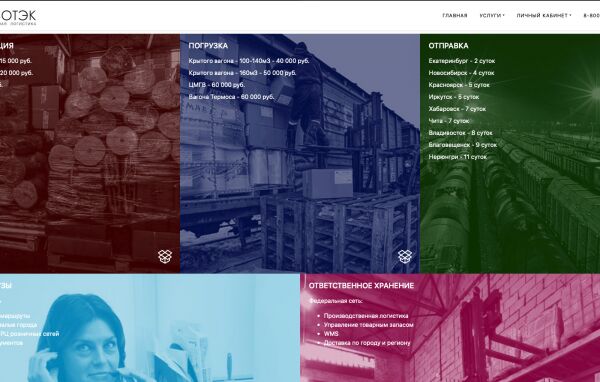Click the 'WMS' bullet item
This screenshot has height=382, width=600.
[331, 334]
